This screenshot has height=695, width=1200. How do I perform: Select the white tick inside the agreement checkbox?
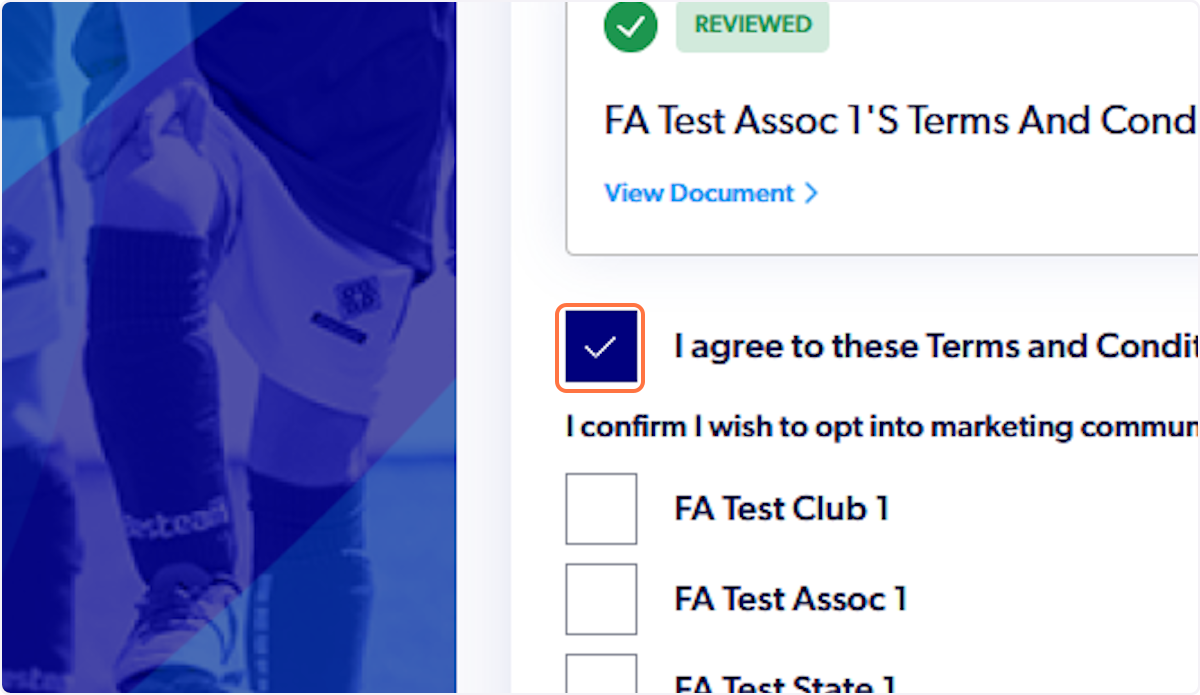599,348
